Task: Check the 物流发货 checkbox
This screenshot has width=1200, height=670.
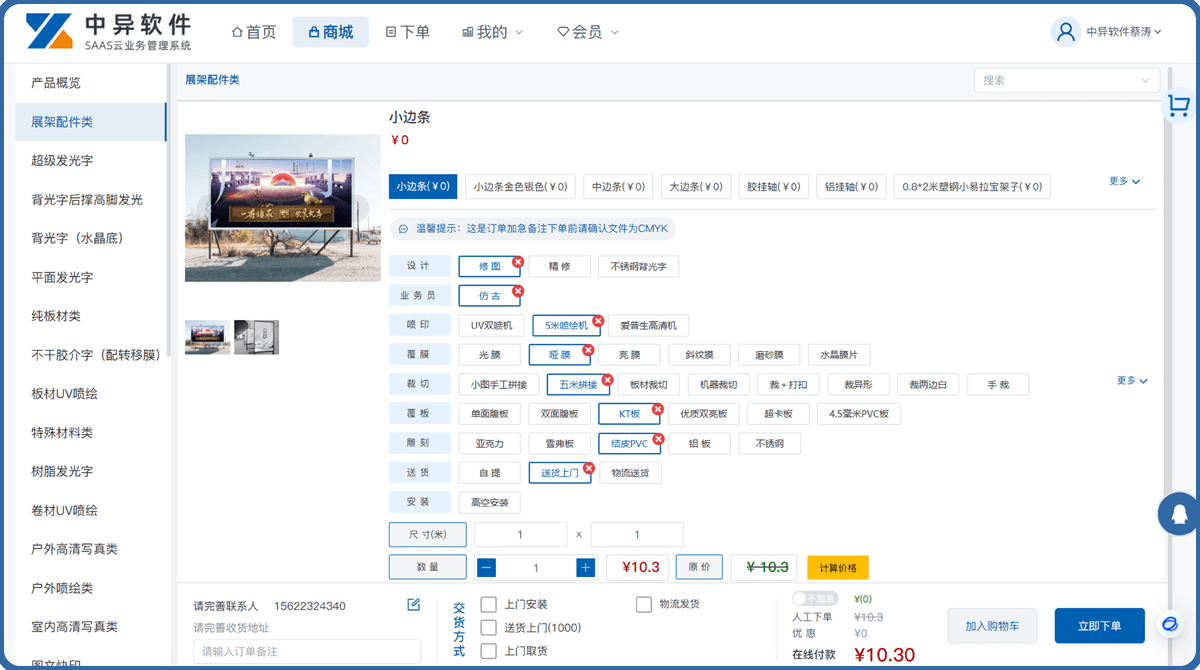Action: click(644, 604)
